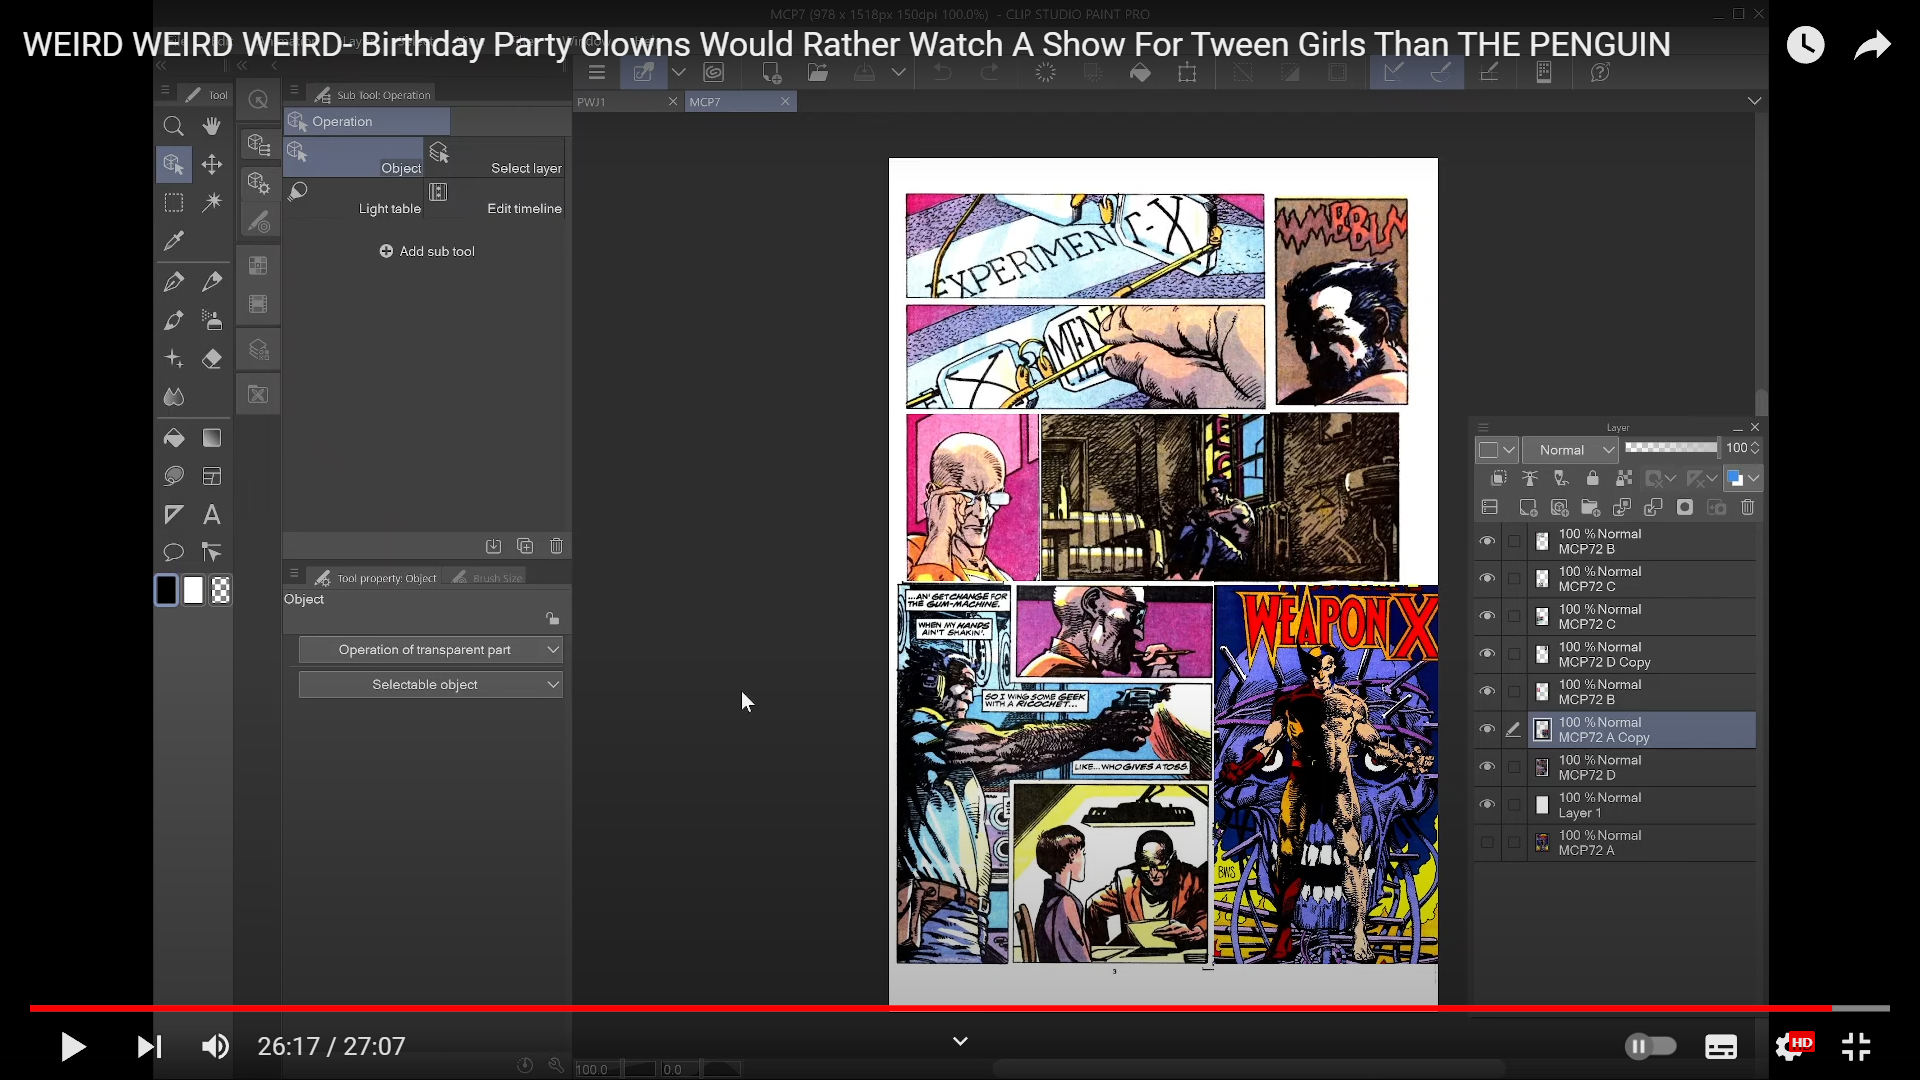Choose the Select layer sub tool
The image size is (1920, 1080).
click(x=495, y=158)
